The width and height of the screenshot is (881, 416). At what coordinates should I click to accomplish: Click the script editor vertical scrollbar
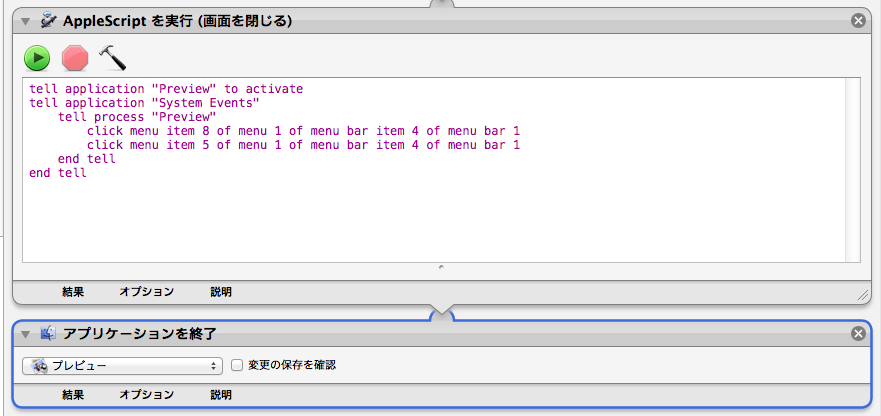(x=852, y=170)
